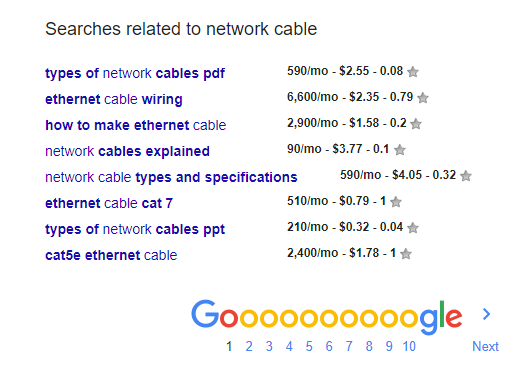Image resolution: width=522 pixels, height=366 pixels.
Task: Open 'how to make ethernet cable' search
Action: [x=136, y=125]
